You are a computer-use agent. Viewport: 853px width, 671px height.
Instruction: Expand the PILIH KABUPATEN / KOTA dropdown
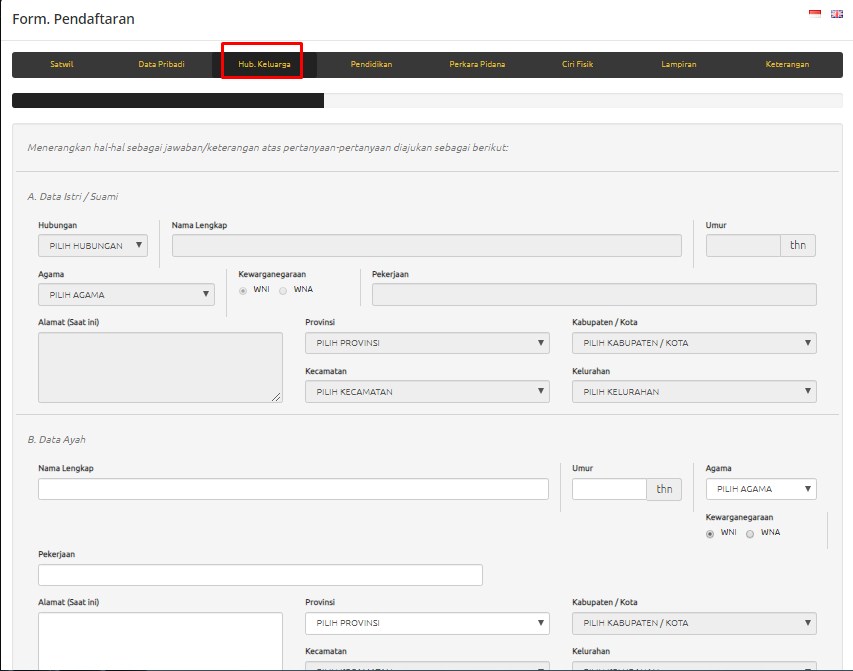tap(694, 342)
